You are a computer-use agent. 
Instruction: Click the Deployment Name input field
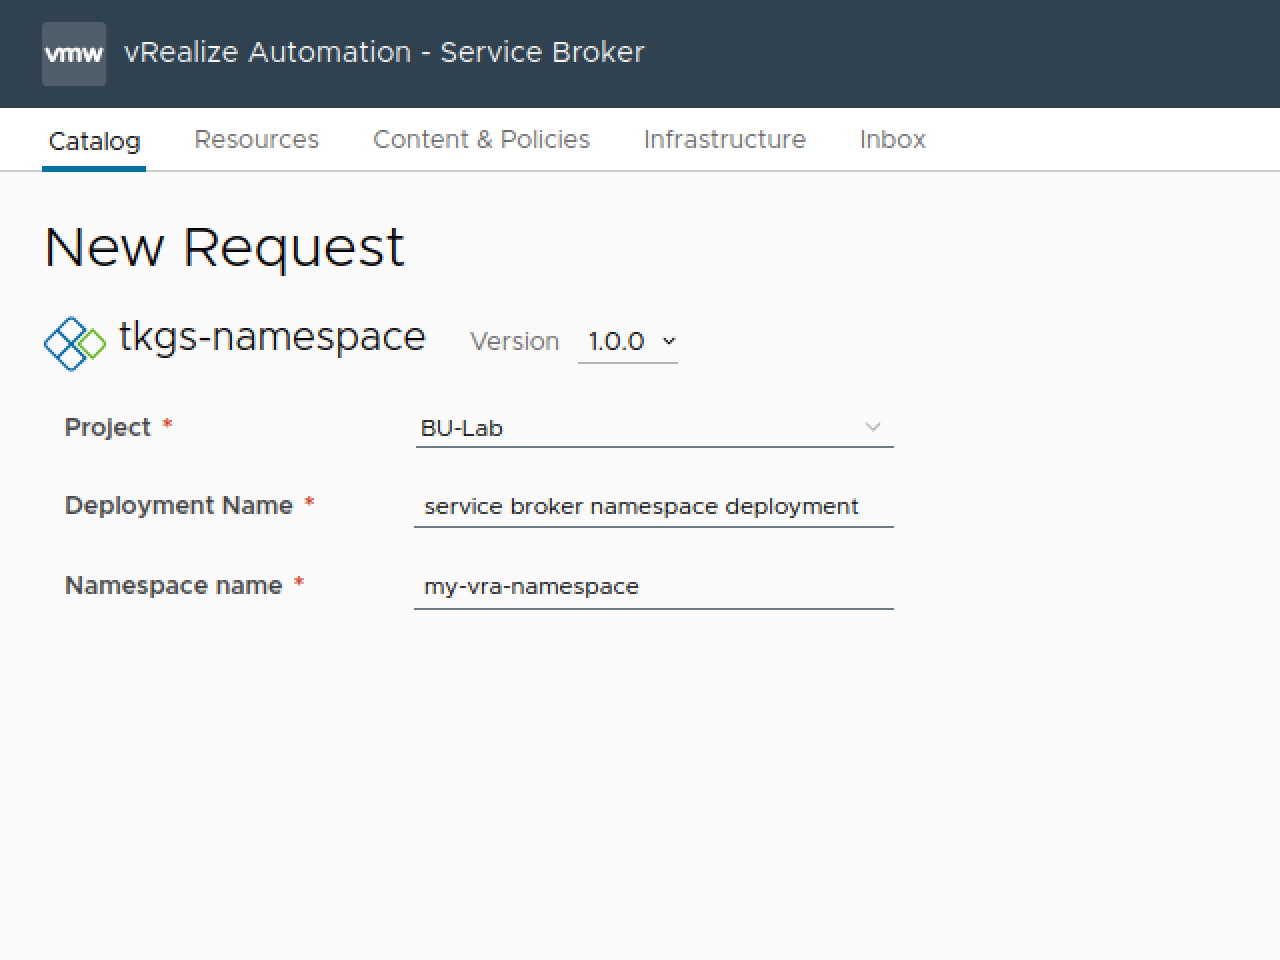pos(654,507)
